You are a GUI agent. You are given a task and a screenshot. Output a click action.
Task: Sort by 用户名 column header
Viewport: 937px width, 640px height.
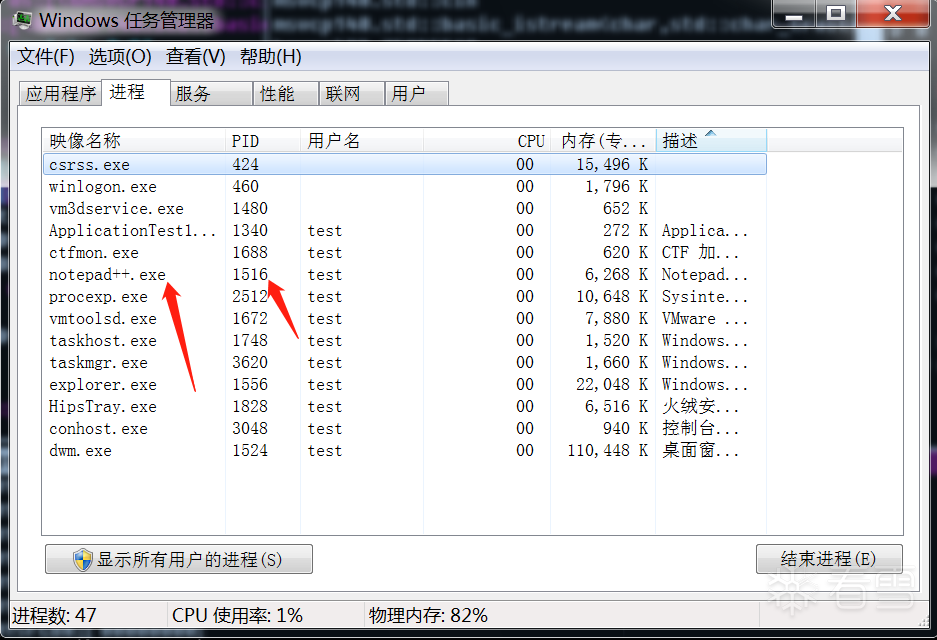pyautogui.click(x=362, y=141)
